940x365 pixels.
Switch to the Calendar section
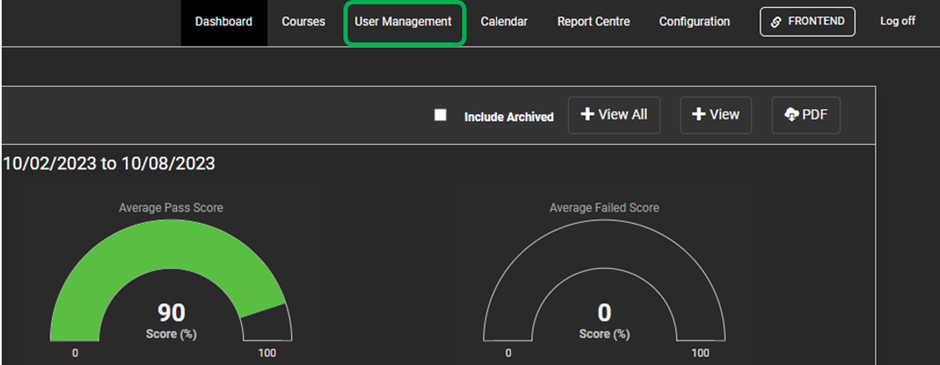click(x=504, y=22)
